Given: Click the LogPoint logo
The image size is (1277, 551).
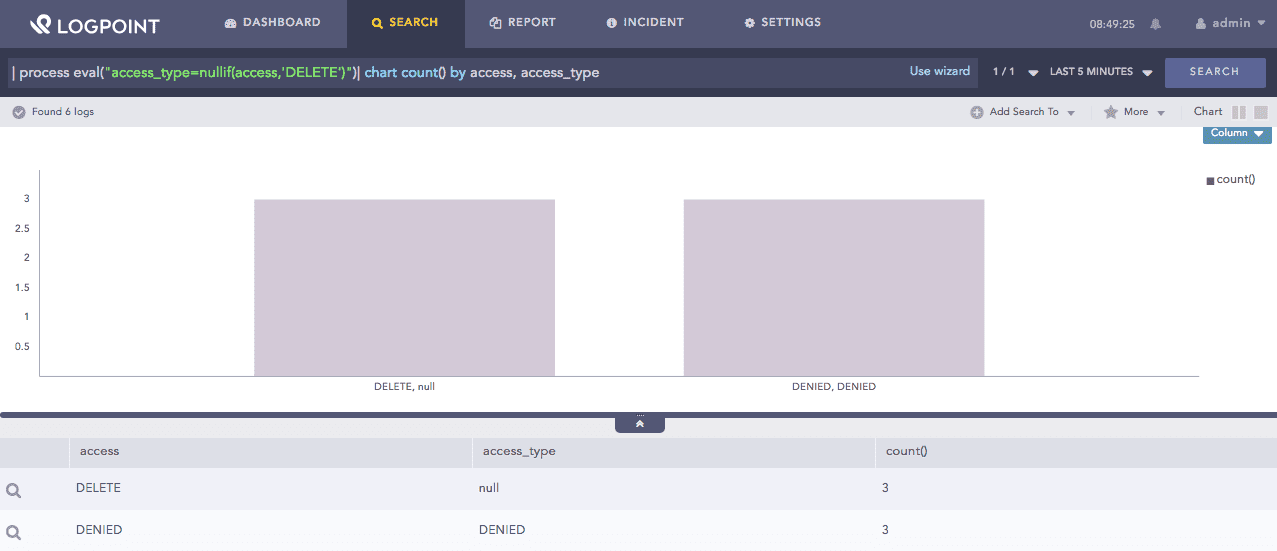Looking at the screenshot, I should pyautogui.click(x=95, y=24).
